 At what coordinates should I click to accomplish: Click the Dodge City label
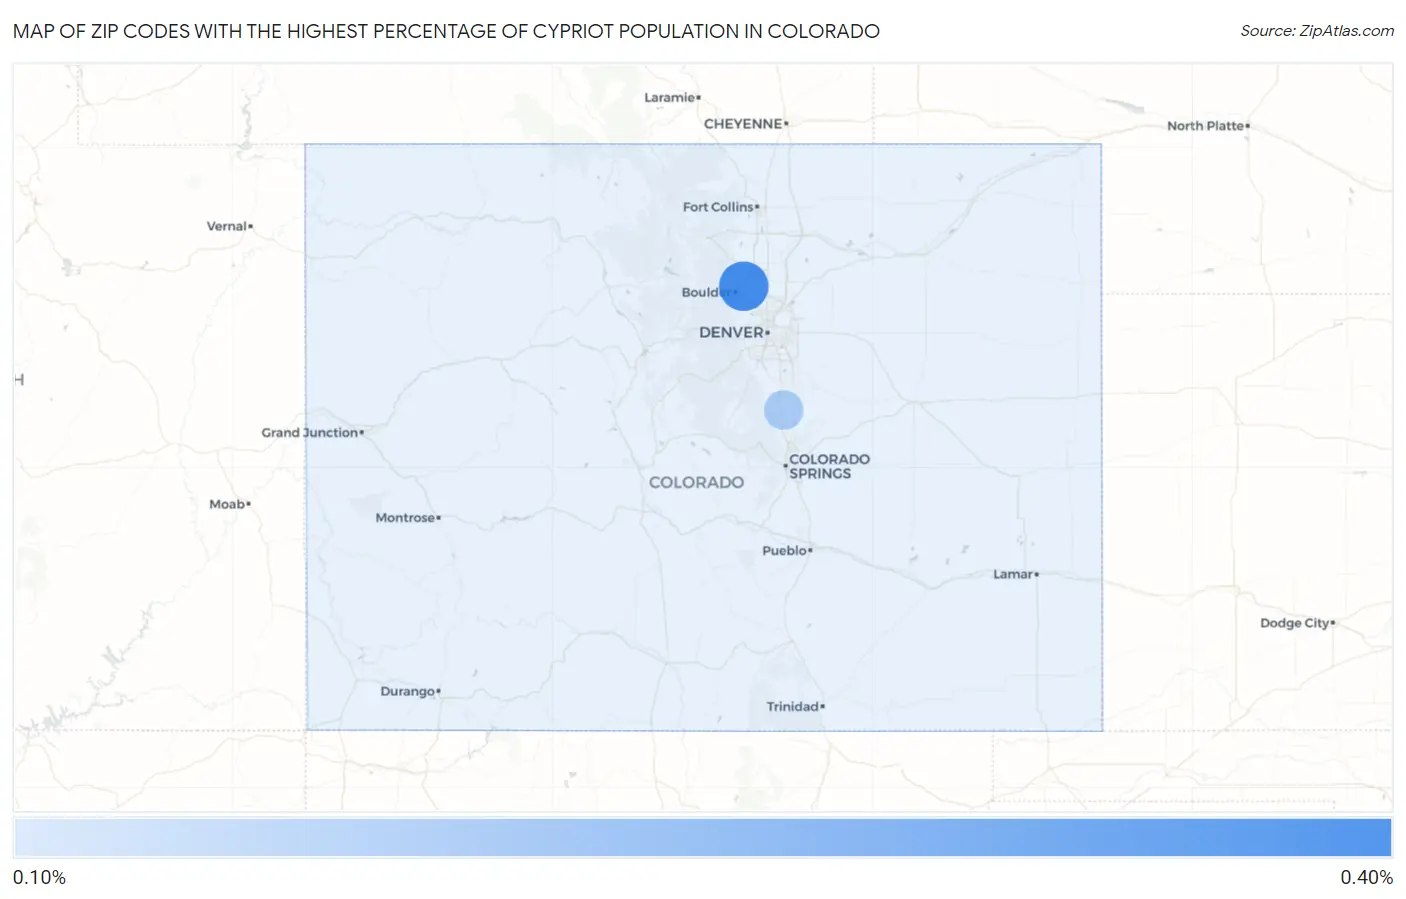coord(1294,623)
